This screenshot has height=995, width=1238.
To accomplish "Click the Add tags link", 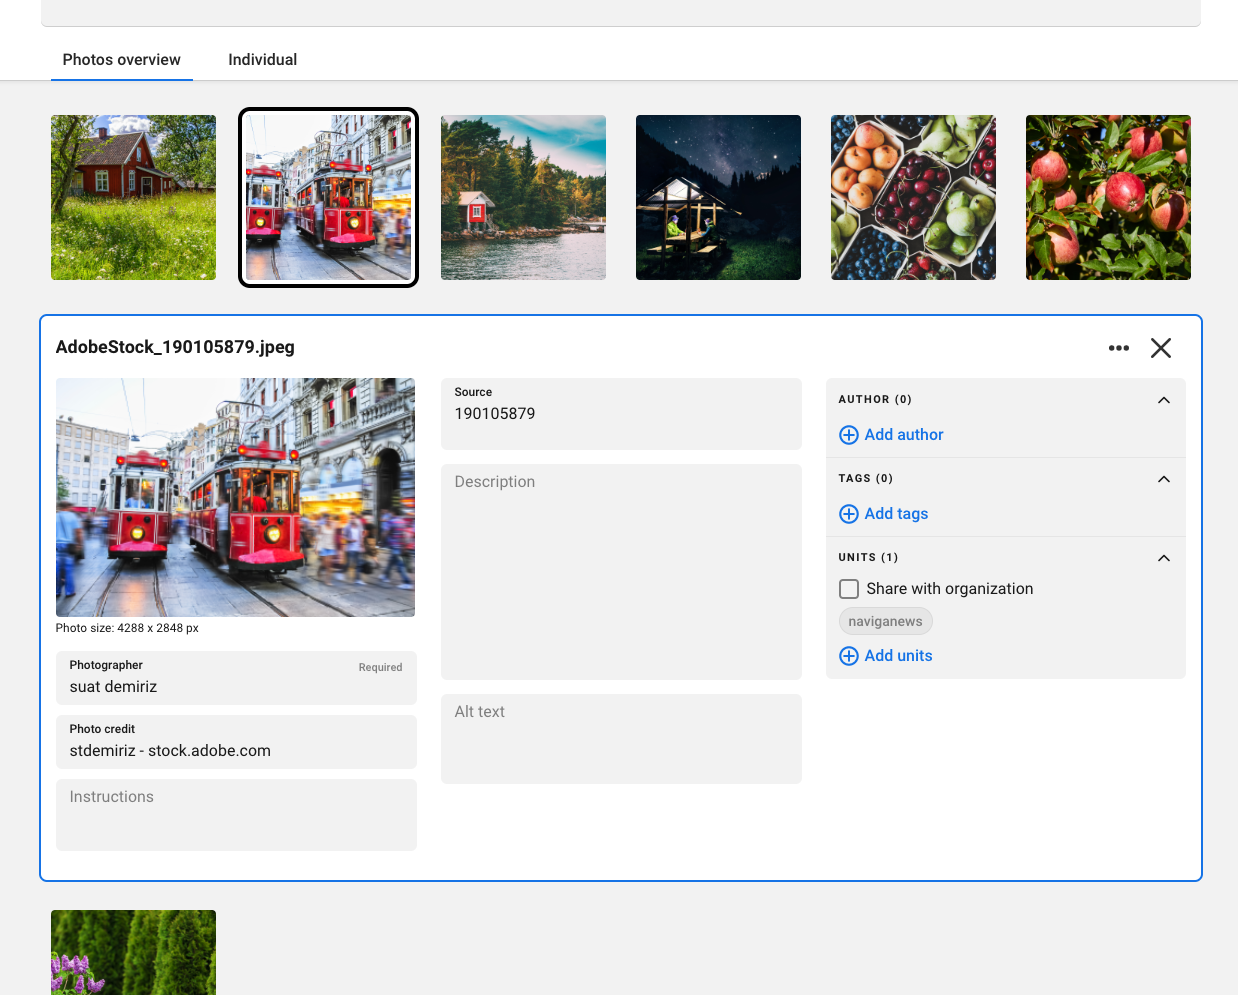I will point(897,514).
